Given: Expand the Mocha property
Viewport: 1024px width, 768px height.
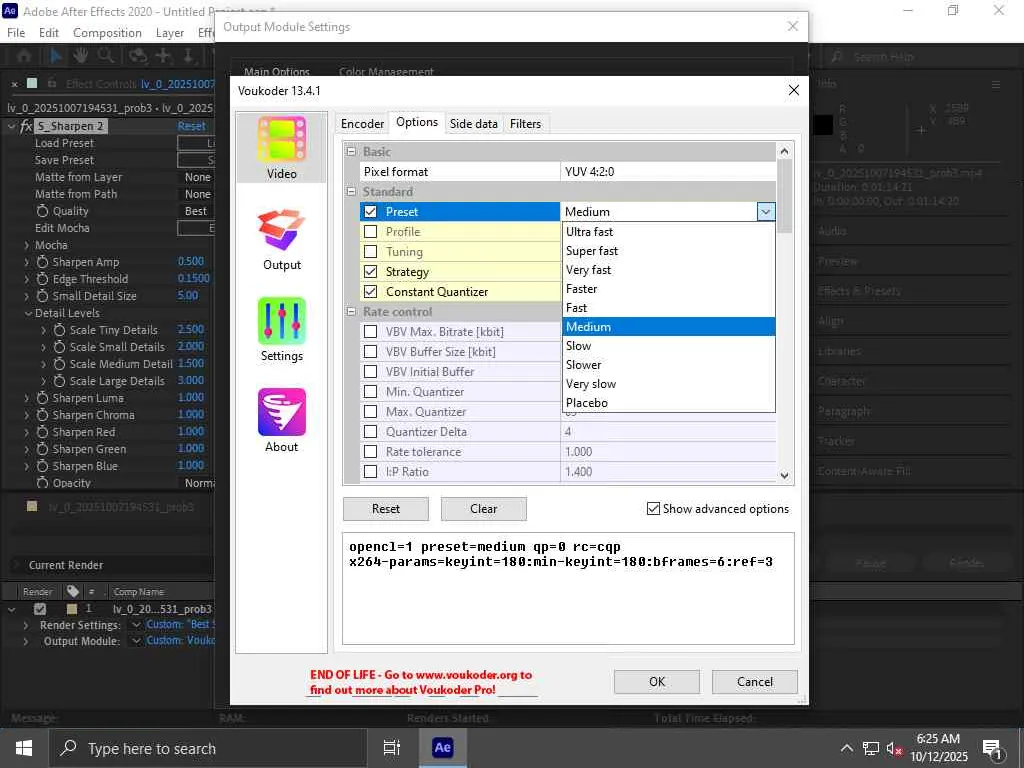Looking at the screenshot, I should [x=26, y=245].
